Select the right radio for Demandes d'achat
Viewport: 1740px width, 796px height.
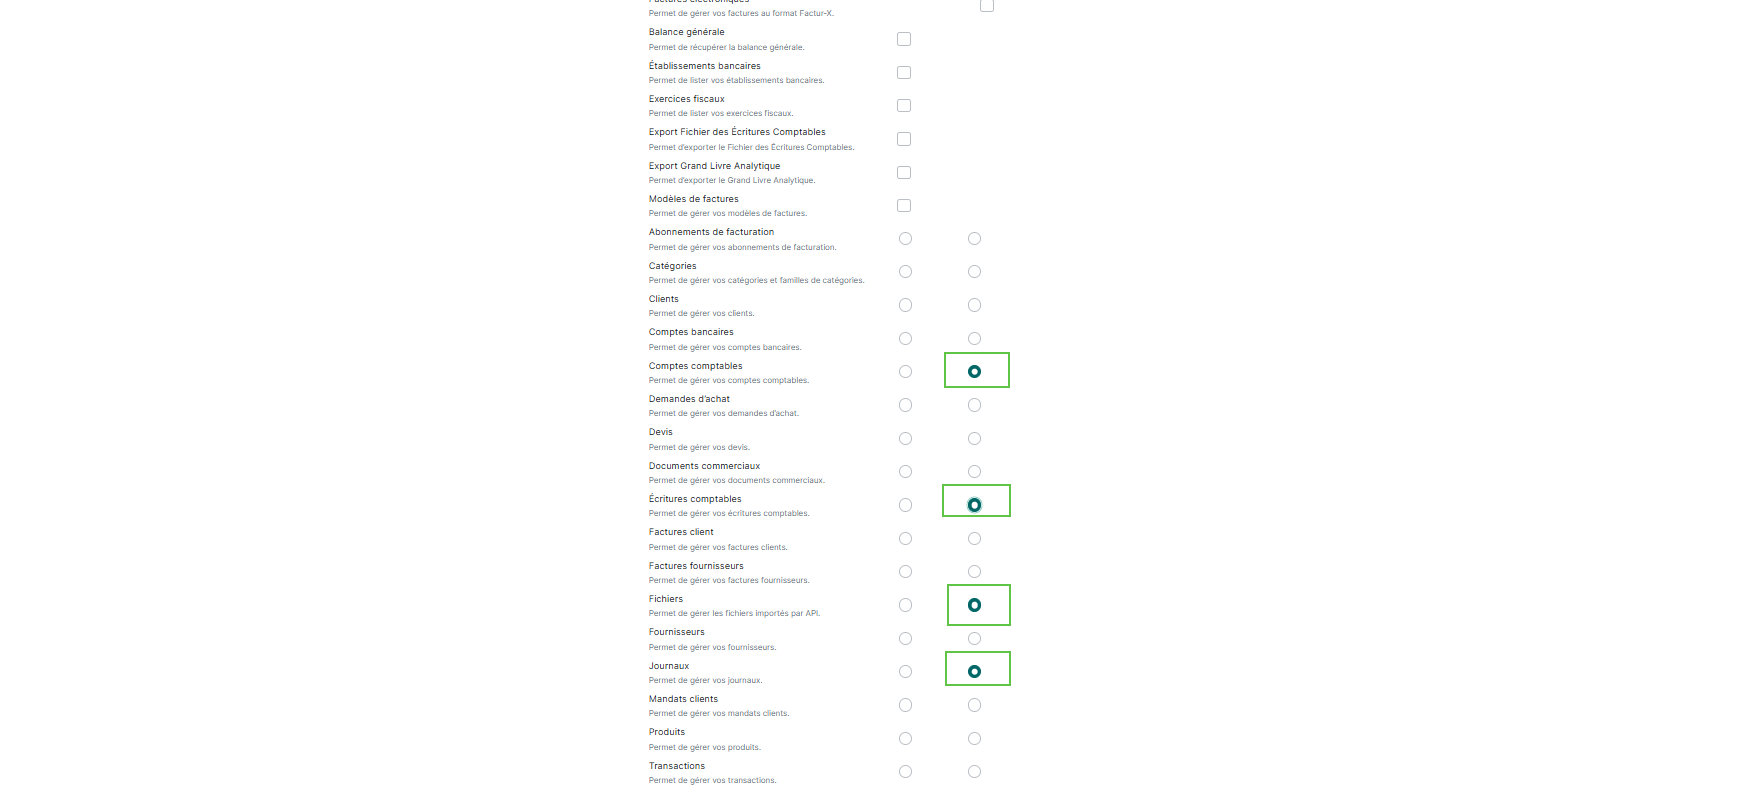974,405
